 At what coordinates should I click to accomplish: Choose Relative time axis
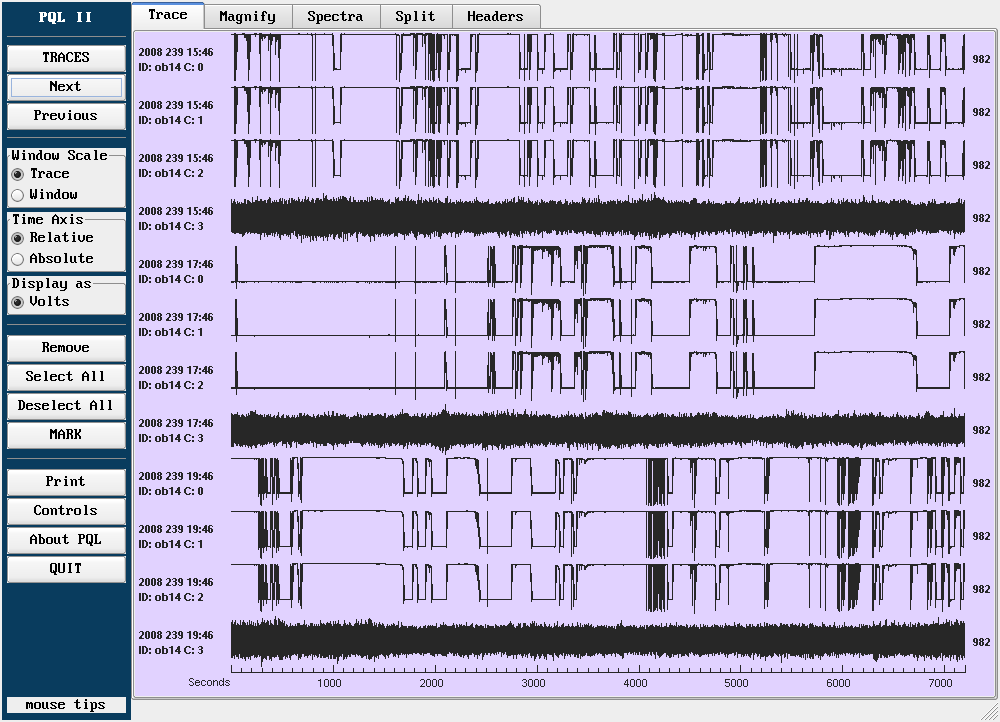pyautogui.click(x=18, y=238)
